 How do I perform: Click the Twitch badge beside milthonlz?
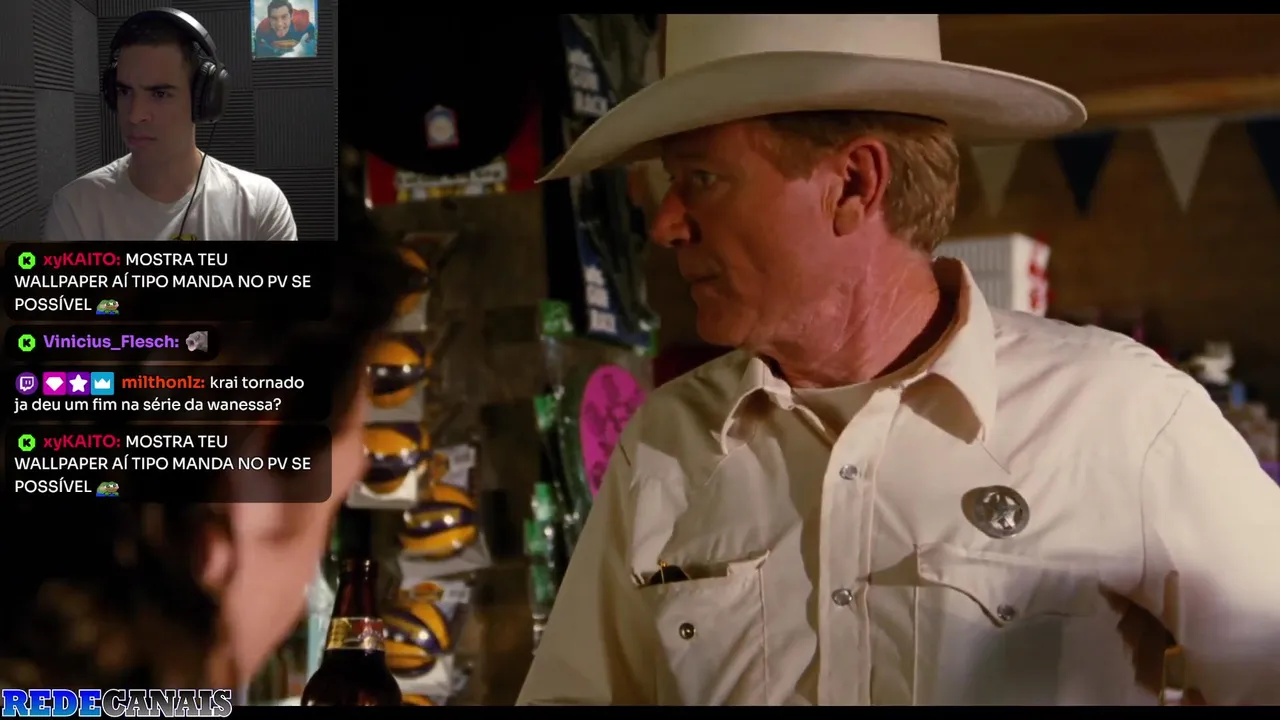coord(27,383)
